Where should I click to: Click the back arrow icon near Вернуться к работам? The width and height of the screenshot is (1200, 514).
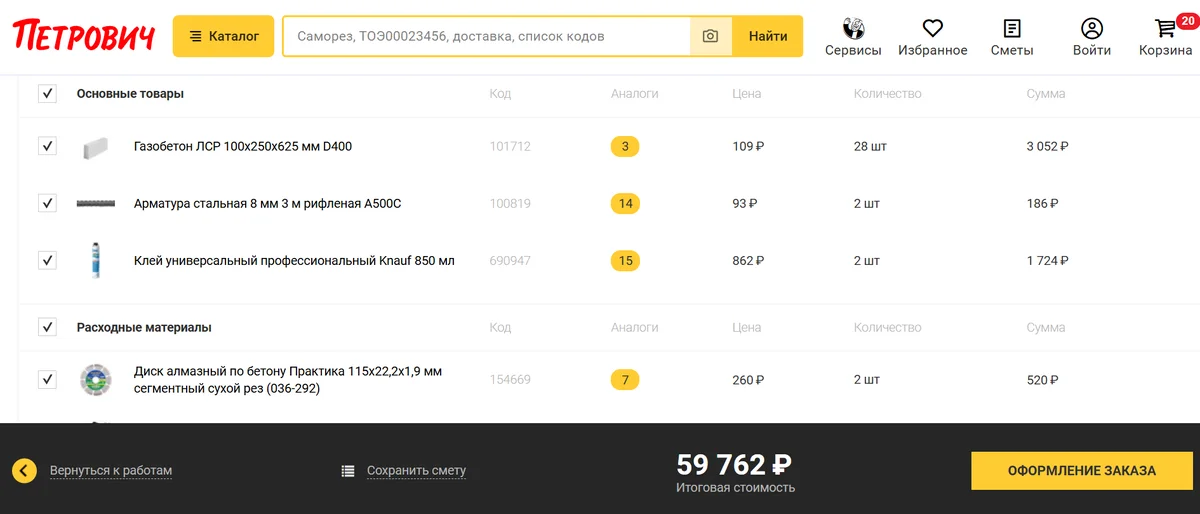[24, 470]
